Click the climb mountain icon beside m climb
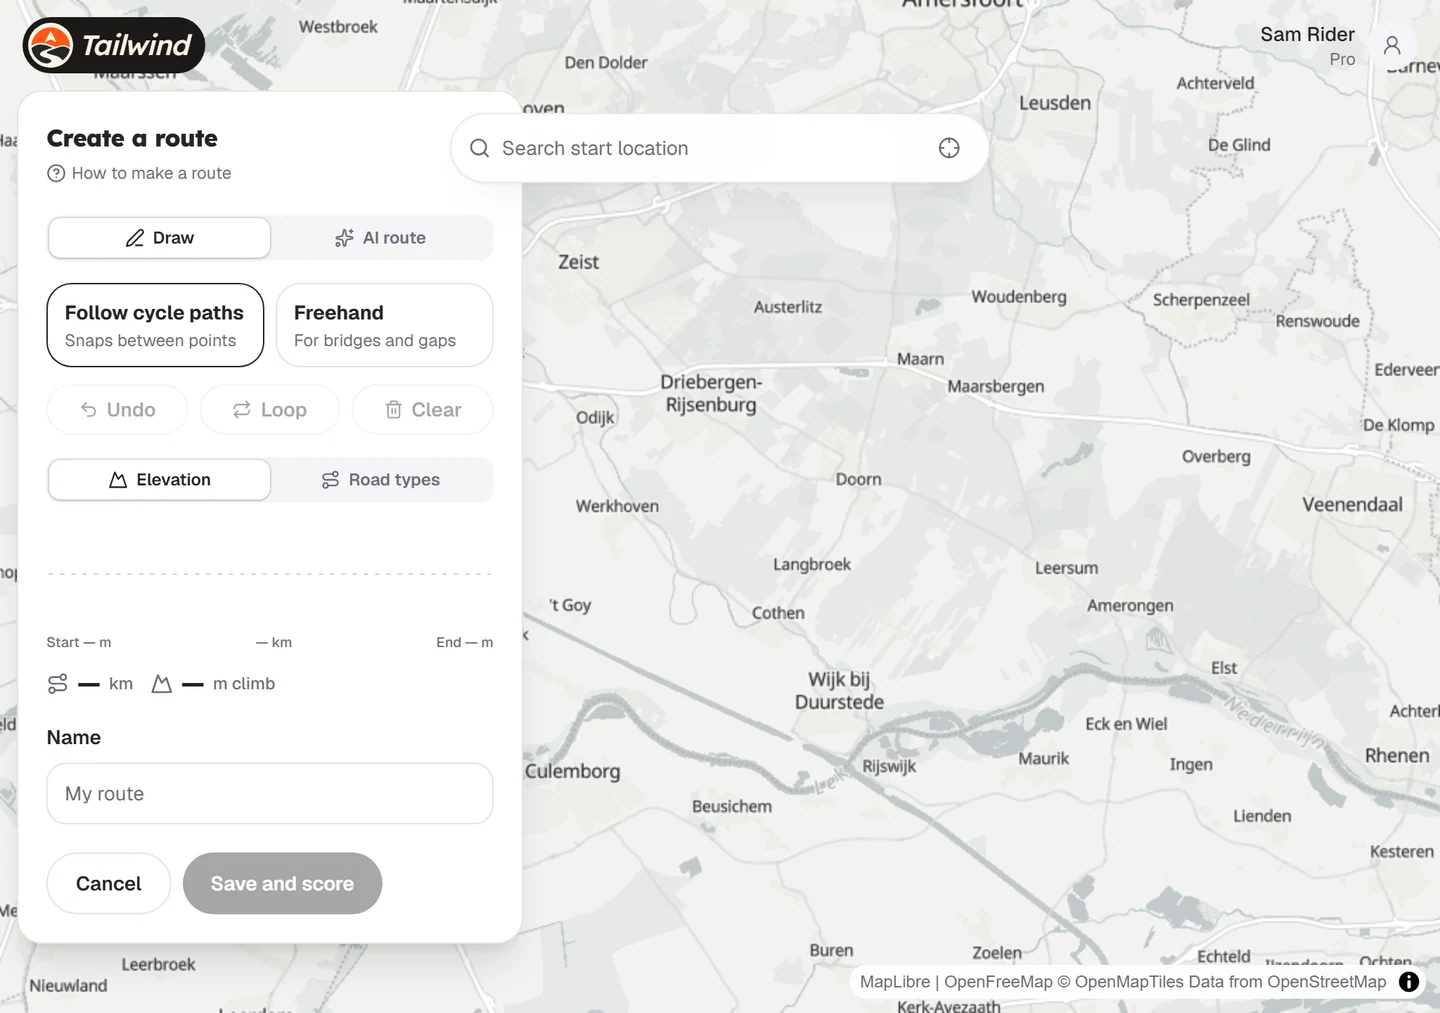Image resolution: width=1440 pixels, height=1013 pixels. [x=161, y=684]
